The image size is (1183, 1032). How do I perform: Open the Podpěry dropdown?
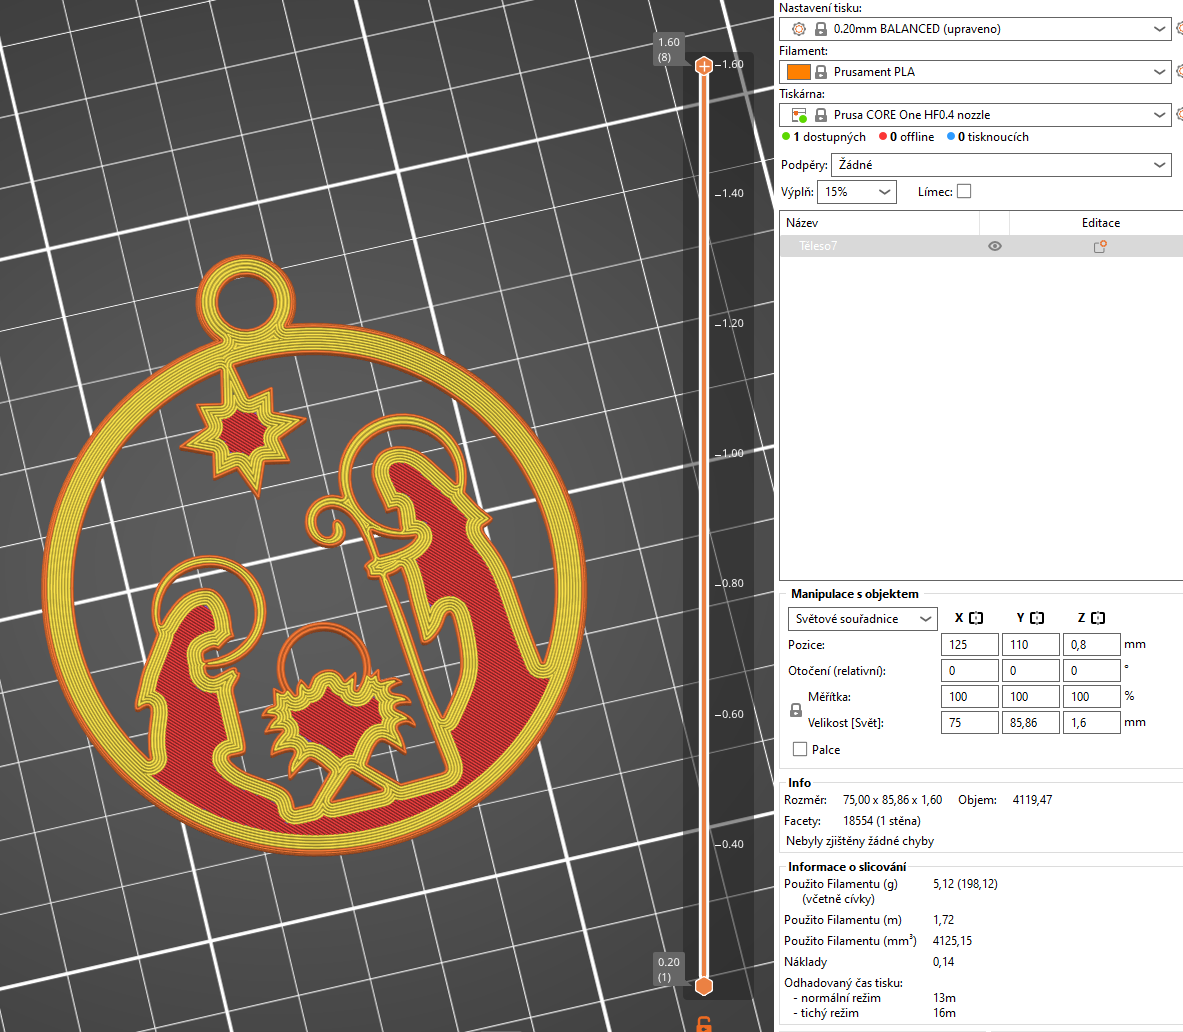point(1000,165)
